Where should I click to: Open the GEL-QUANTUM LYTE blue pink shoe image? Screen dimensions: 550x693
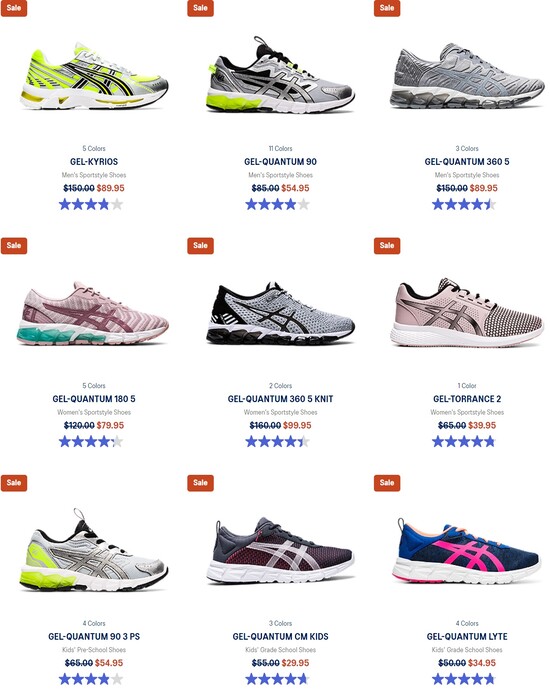(x=467, y=551)
